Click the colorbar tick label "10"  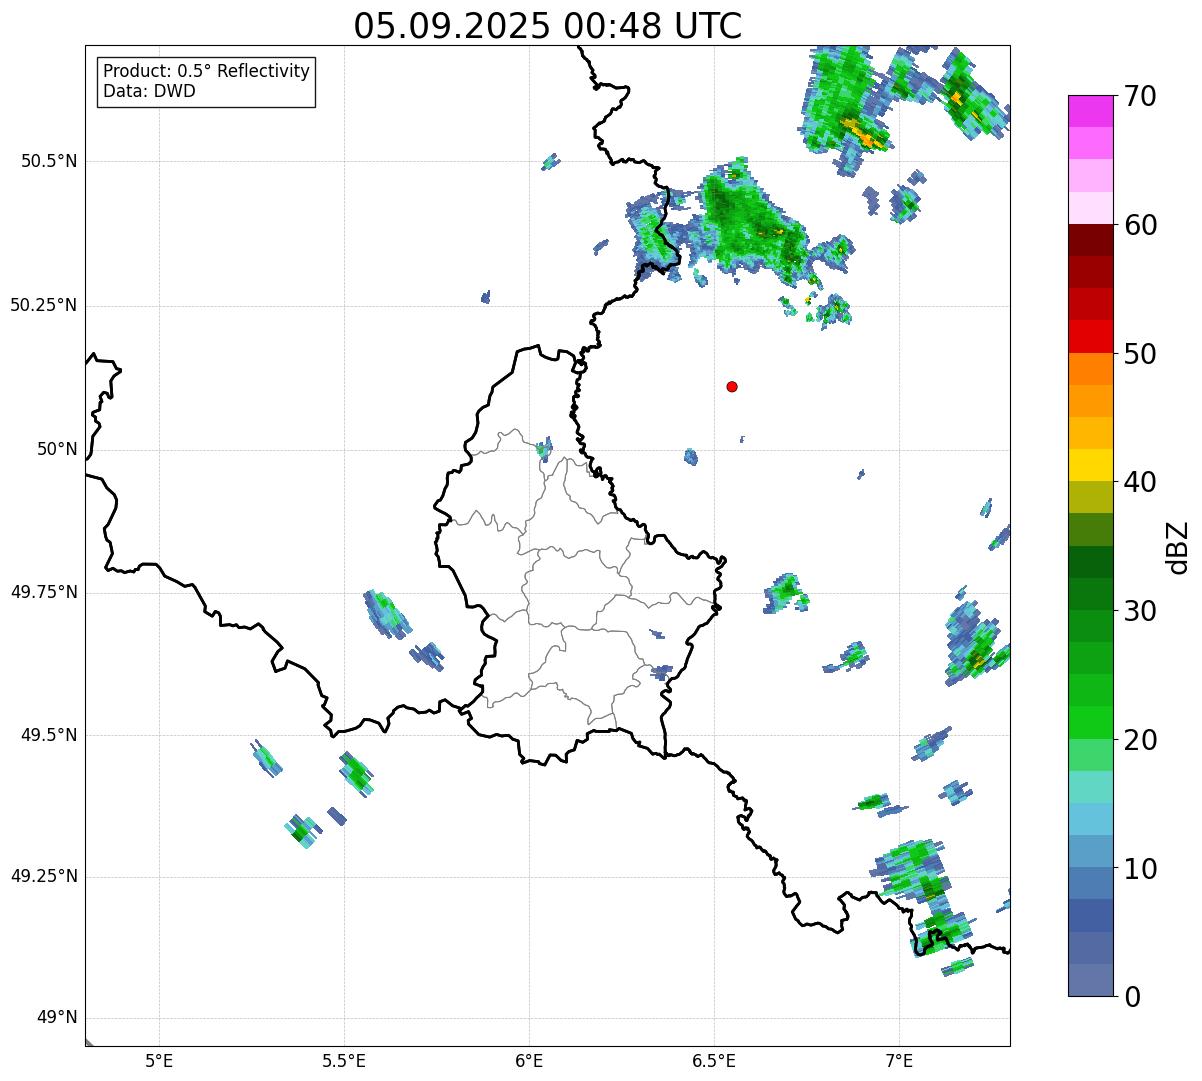click(1140, 869)
